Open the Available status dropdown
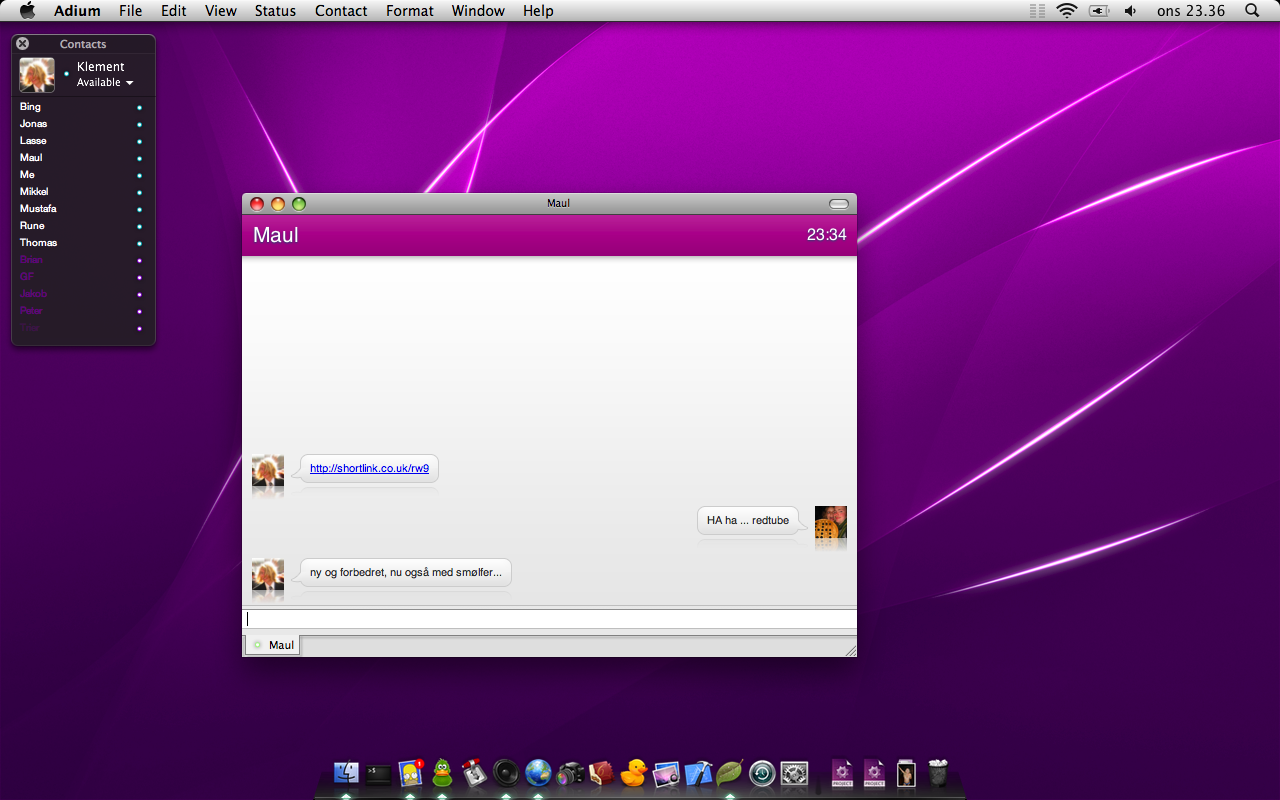1280x800 pixels. 105,83
